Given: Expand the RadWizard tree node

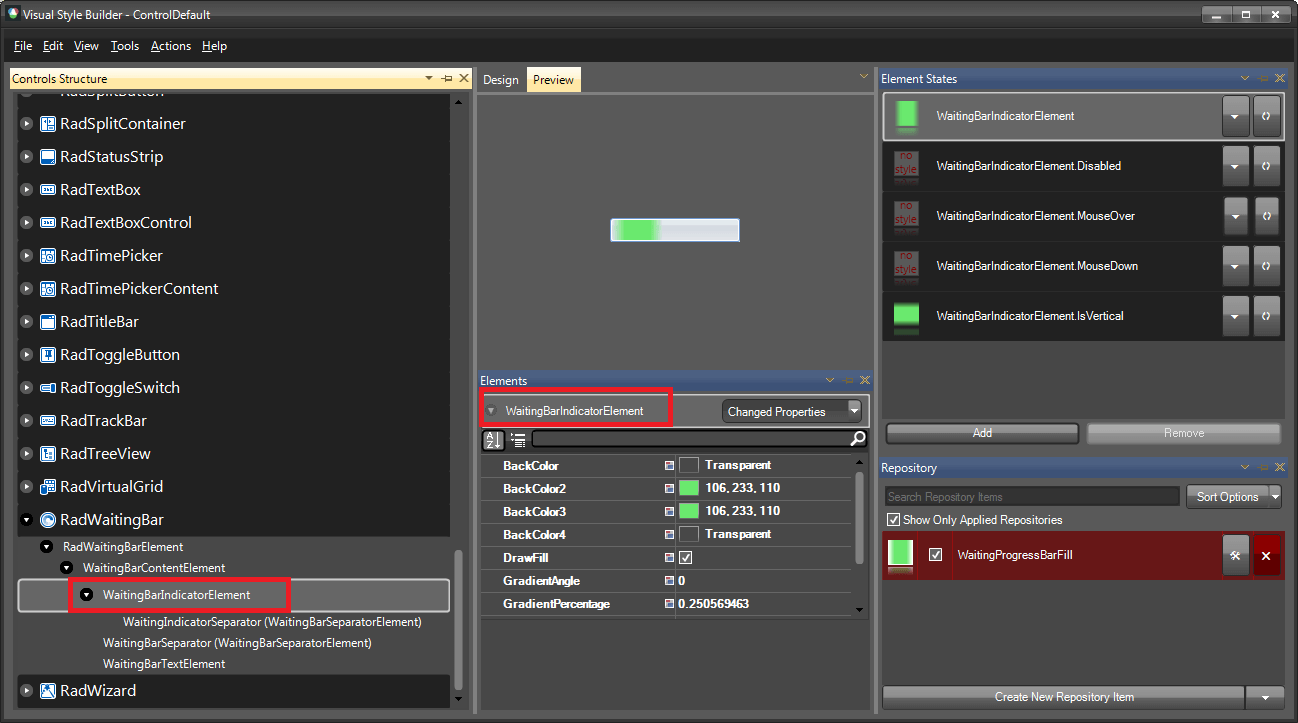Looking at the screenshot, I should pos(26,690).
